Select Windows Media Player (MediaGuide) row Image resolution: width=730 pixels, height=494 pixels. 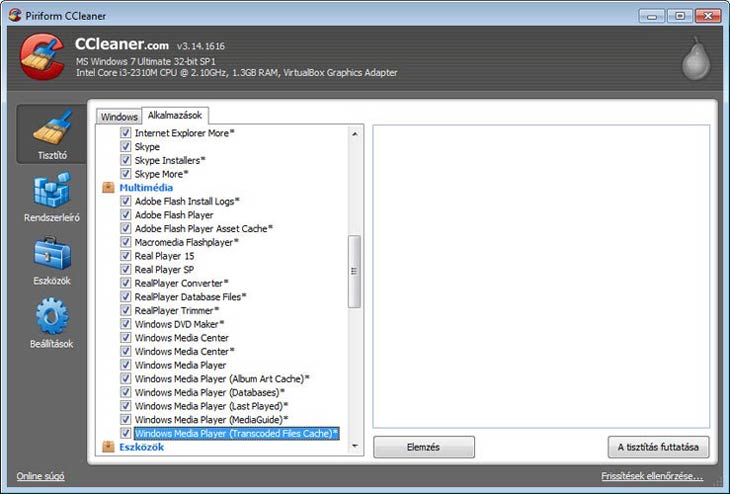point(211,420)
